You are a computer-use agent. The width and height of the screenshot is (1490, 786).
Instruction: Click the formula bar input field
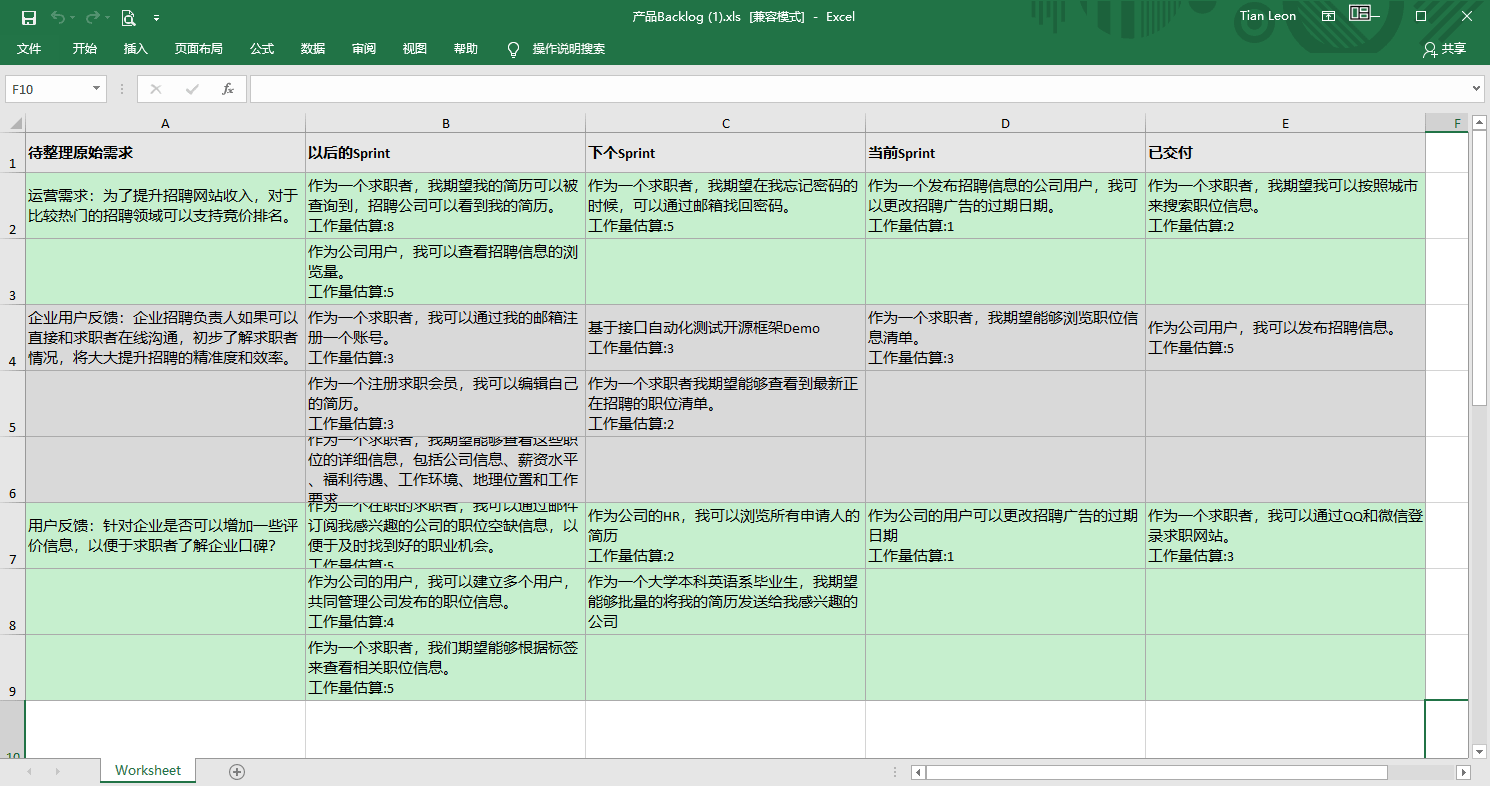click(x=860, y=89)
